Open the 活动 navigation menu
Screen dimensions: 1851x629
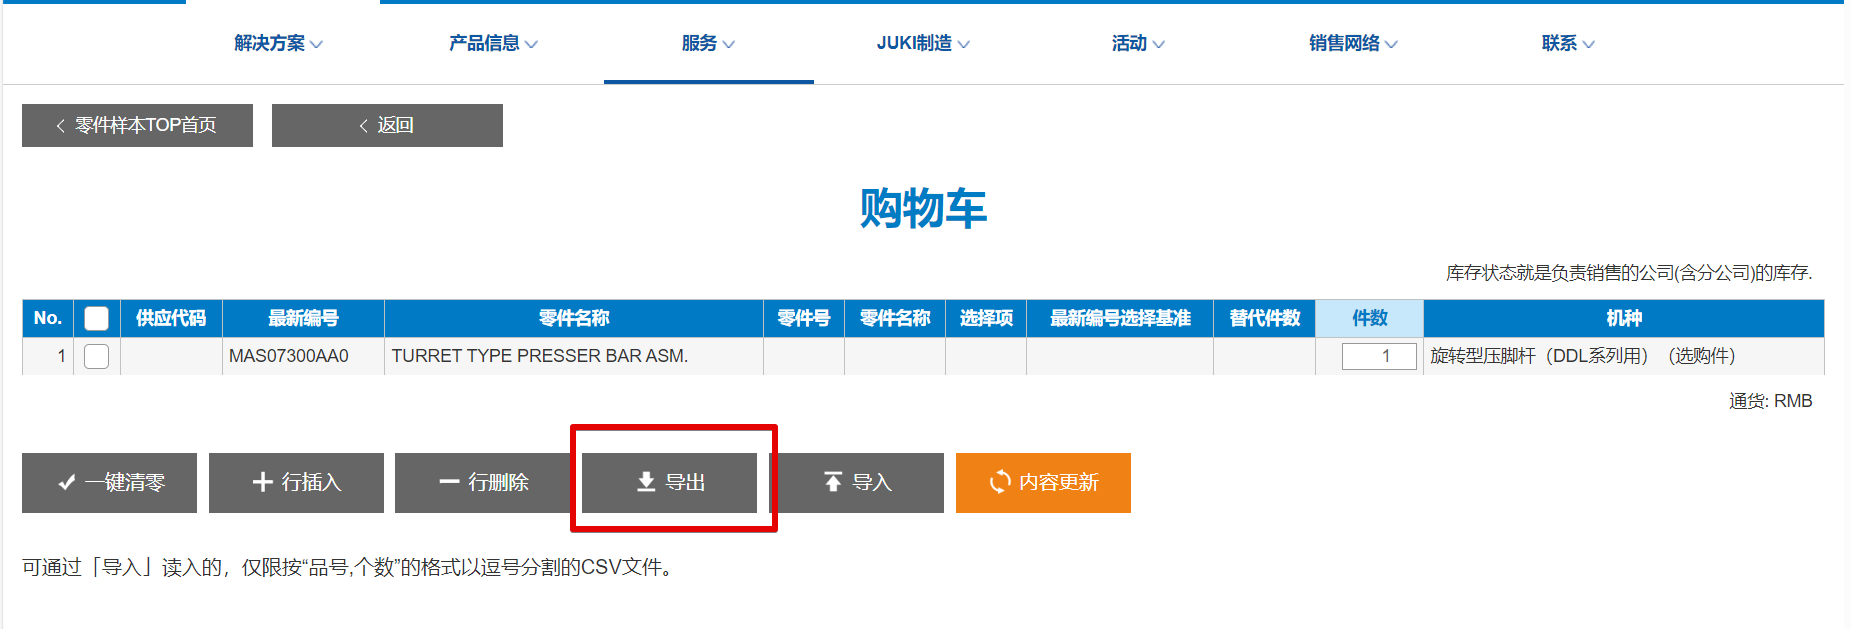(x=1138, y=43)
